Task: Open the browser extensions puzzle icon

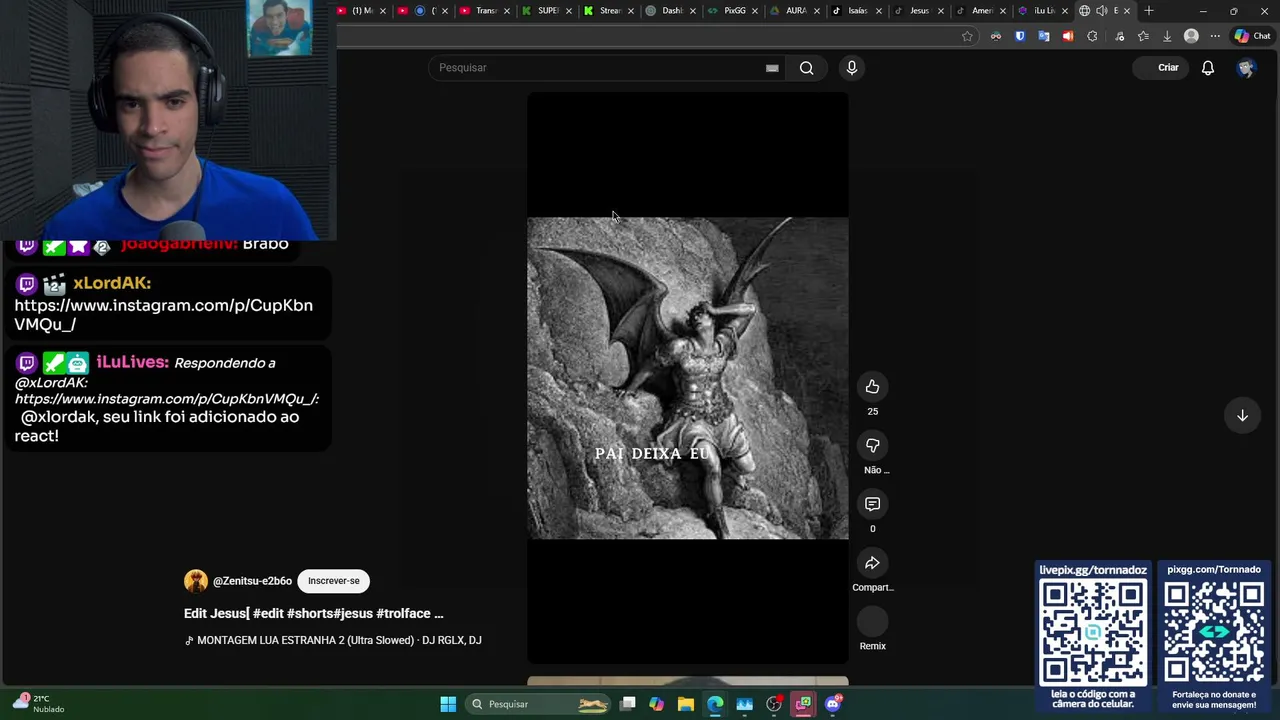Action: click(x=1092, y=36)
